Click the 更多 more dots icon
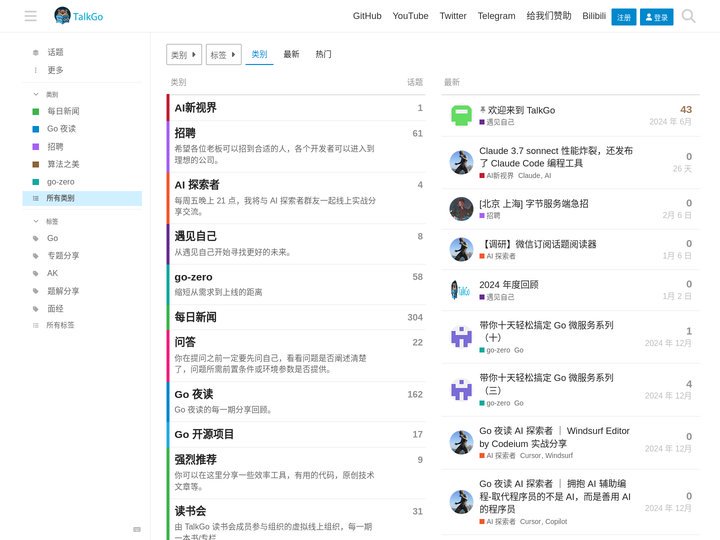Viewport: 720px width, 540px height. click(35, 70)
